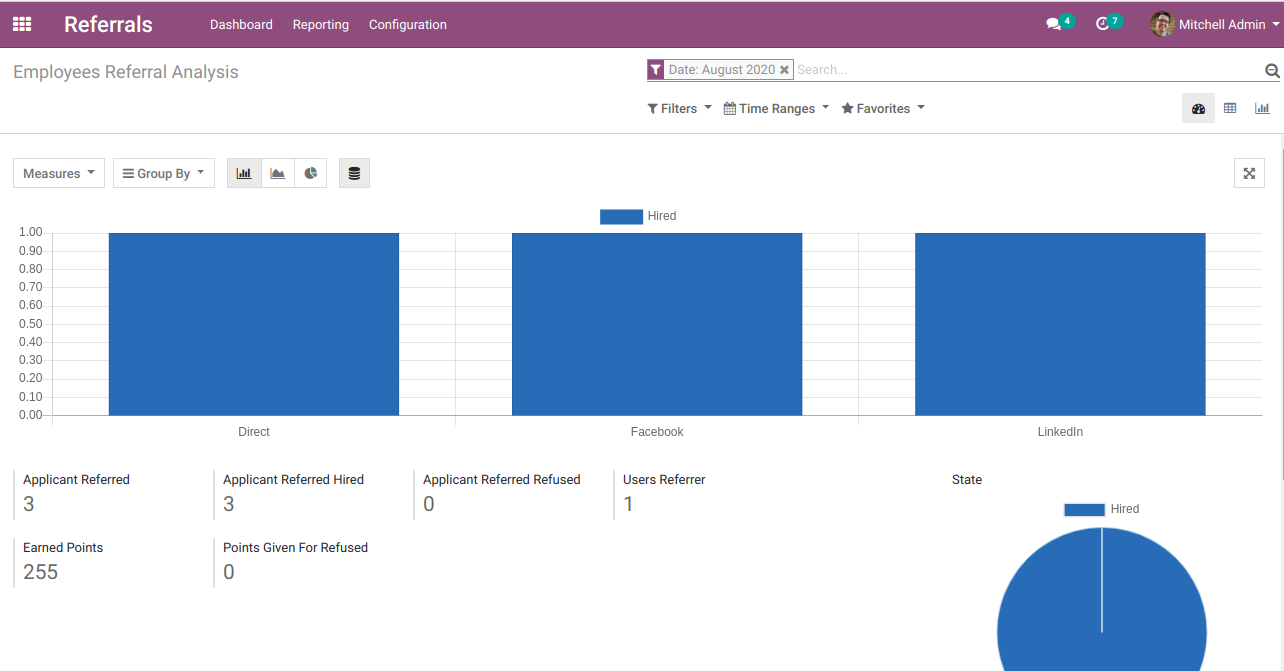Click the search magnifier icon
Screen dimensions: 1284x671
[1272, 71]
